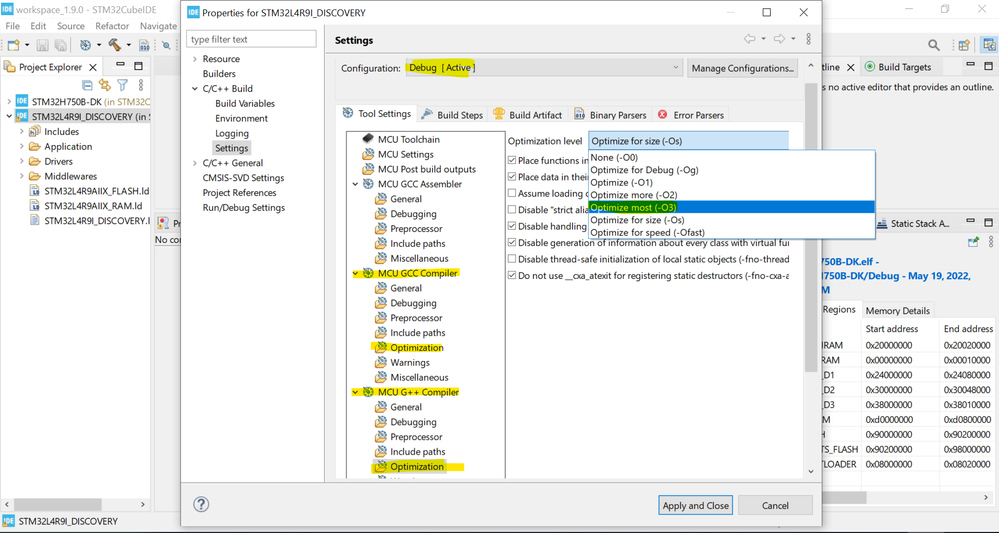Expand the STM32H750B-DK project
This screenshot has width=999, height=533.
click(8, 101)
